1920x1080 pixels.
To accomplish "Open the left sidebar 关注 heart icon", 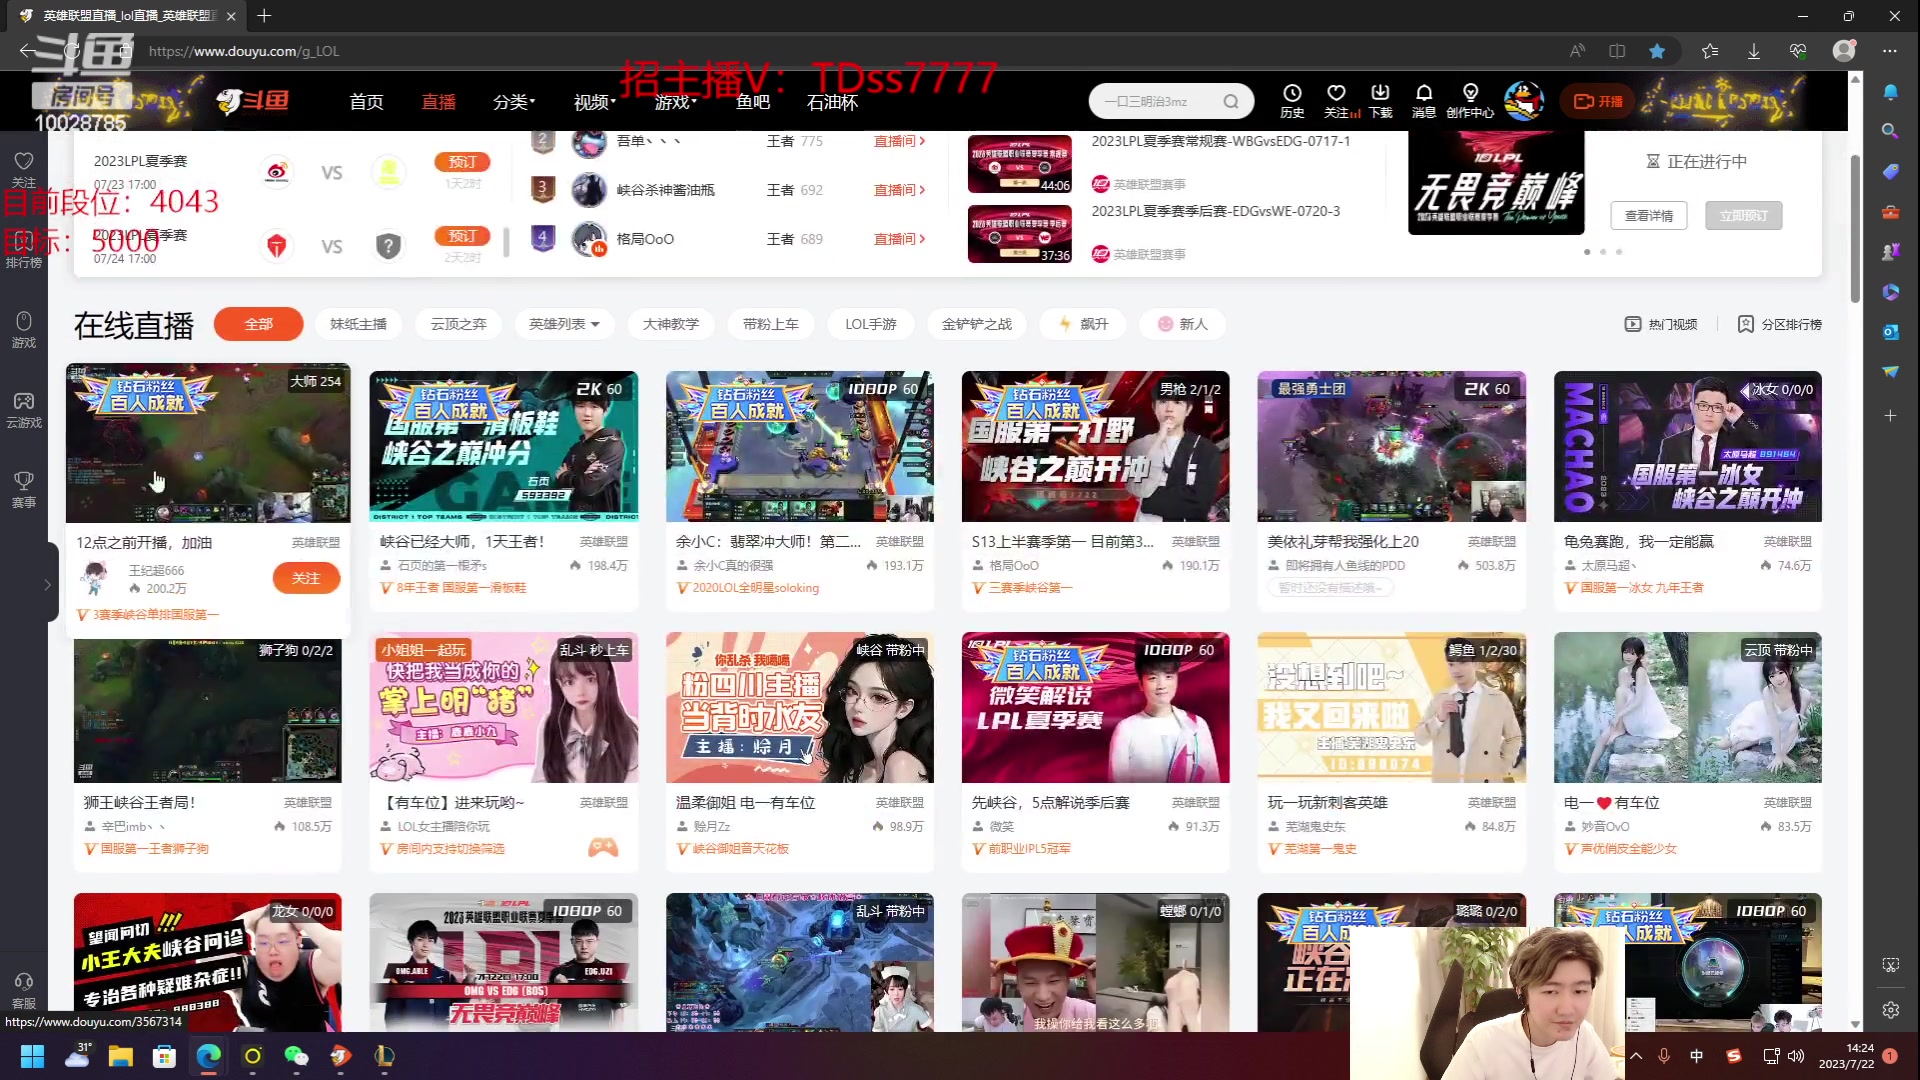I will [x=24, y=161].
